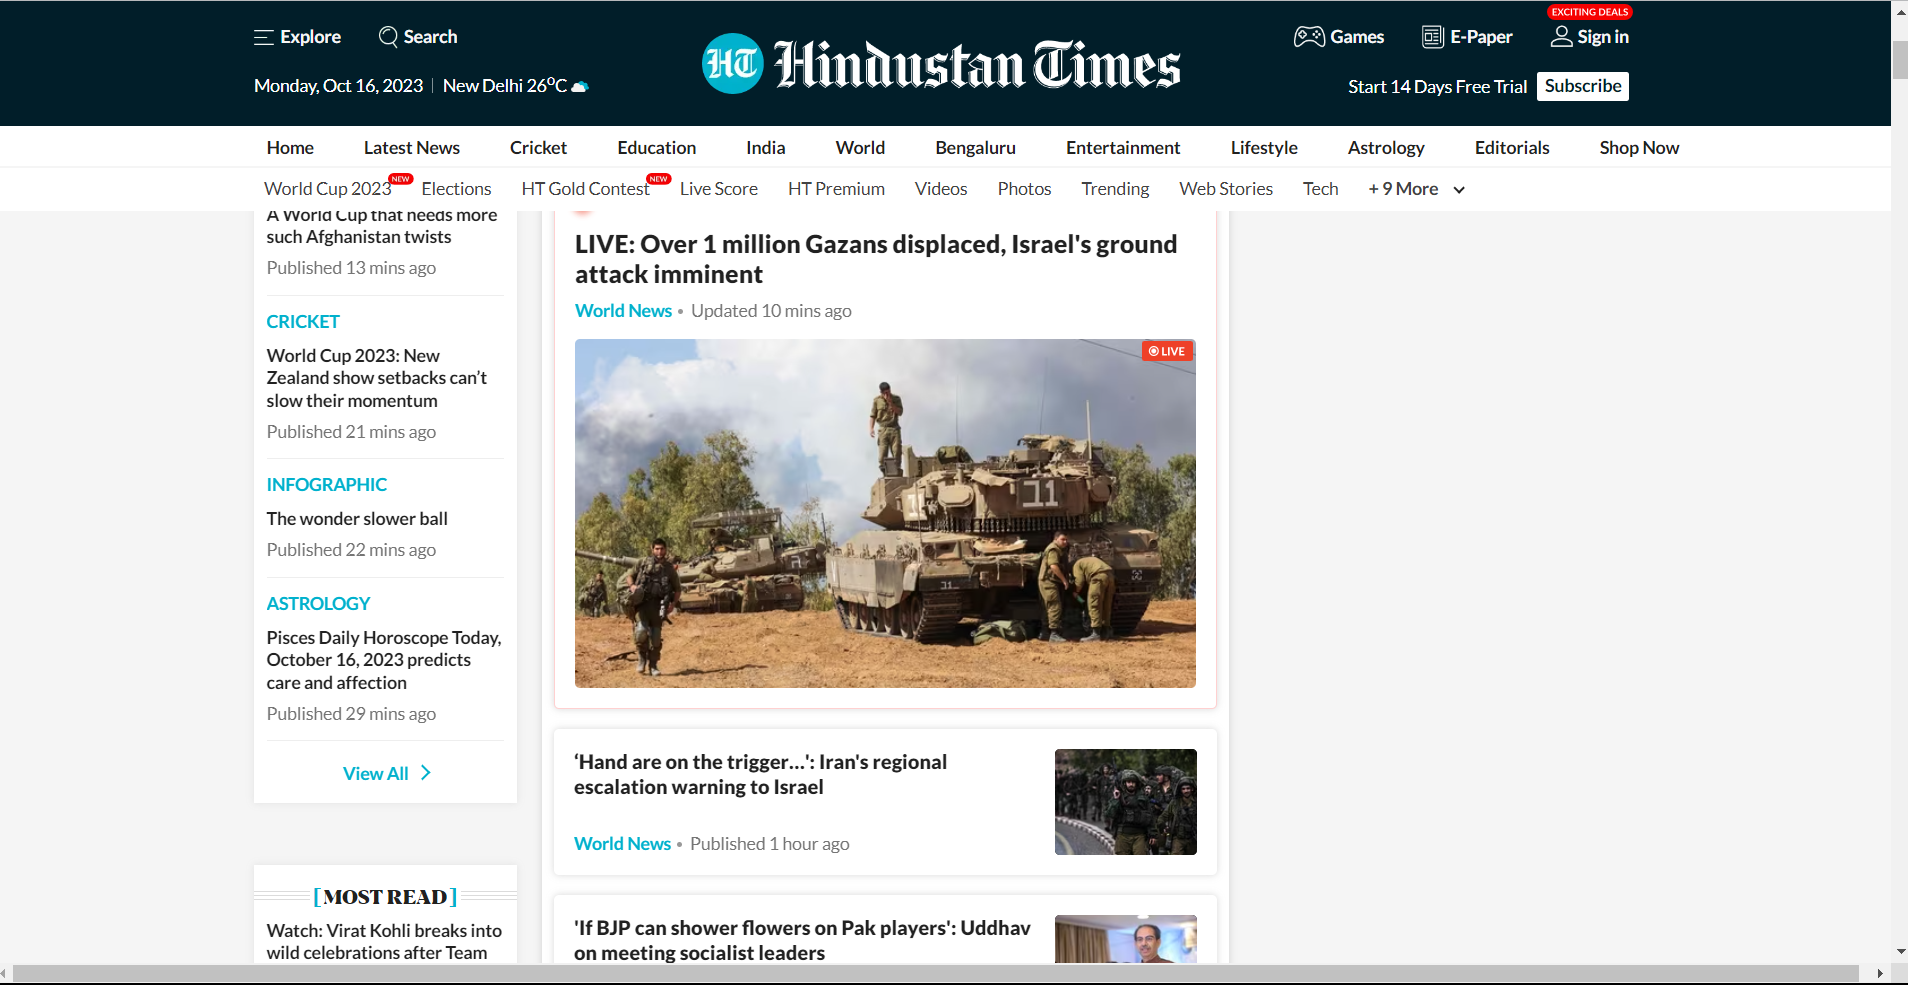Open the Lifestyle section

tap(1264, 148)
